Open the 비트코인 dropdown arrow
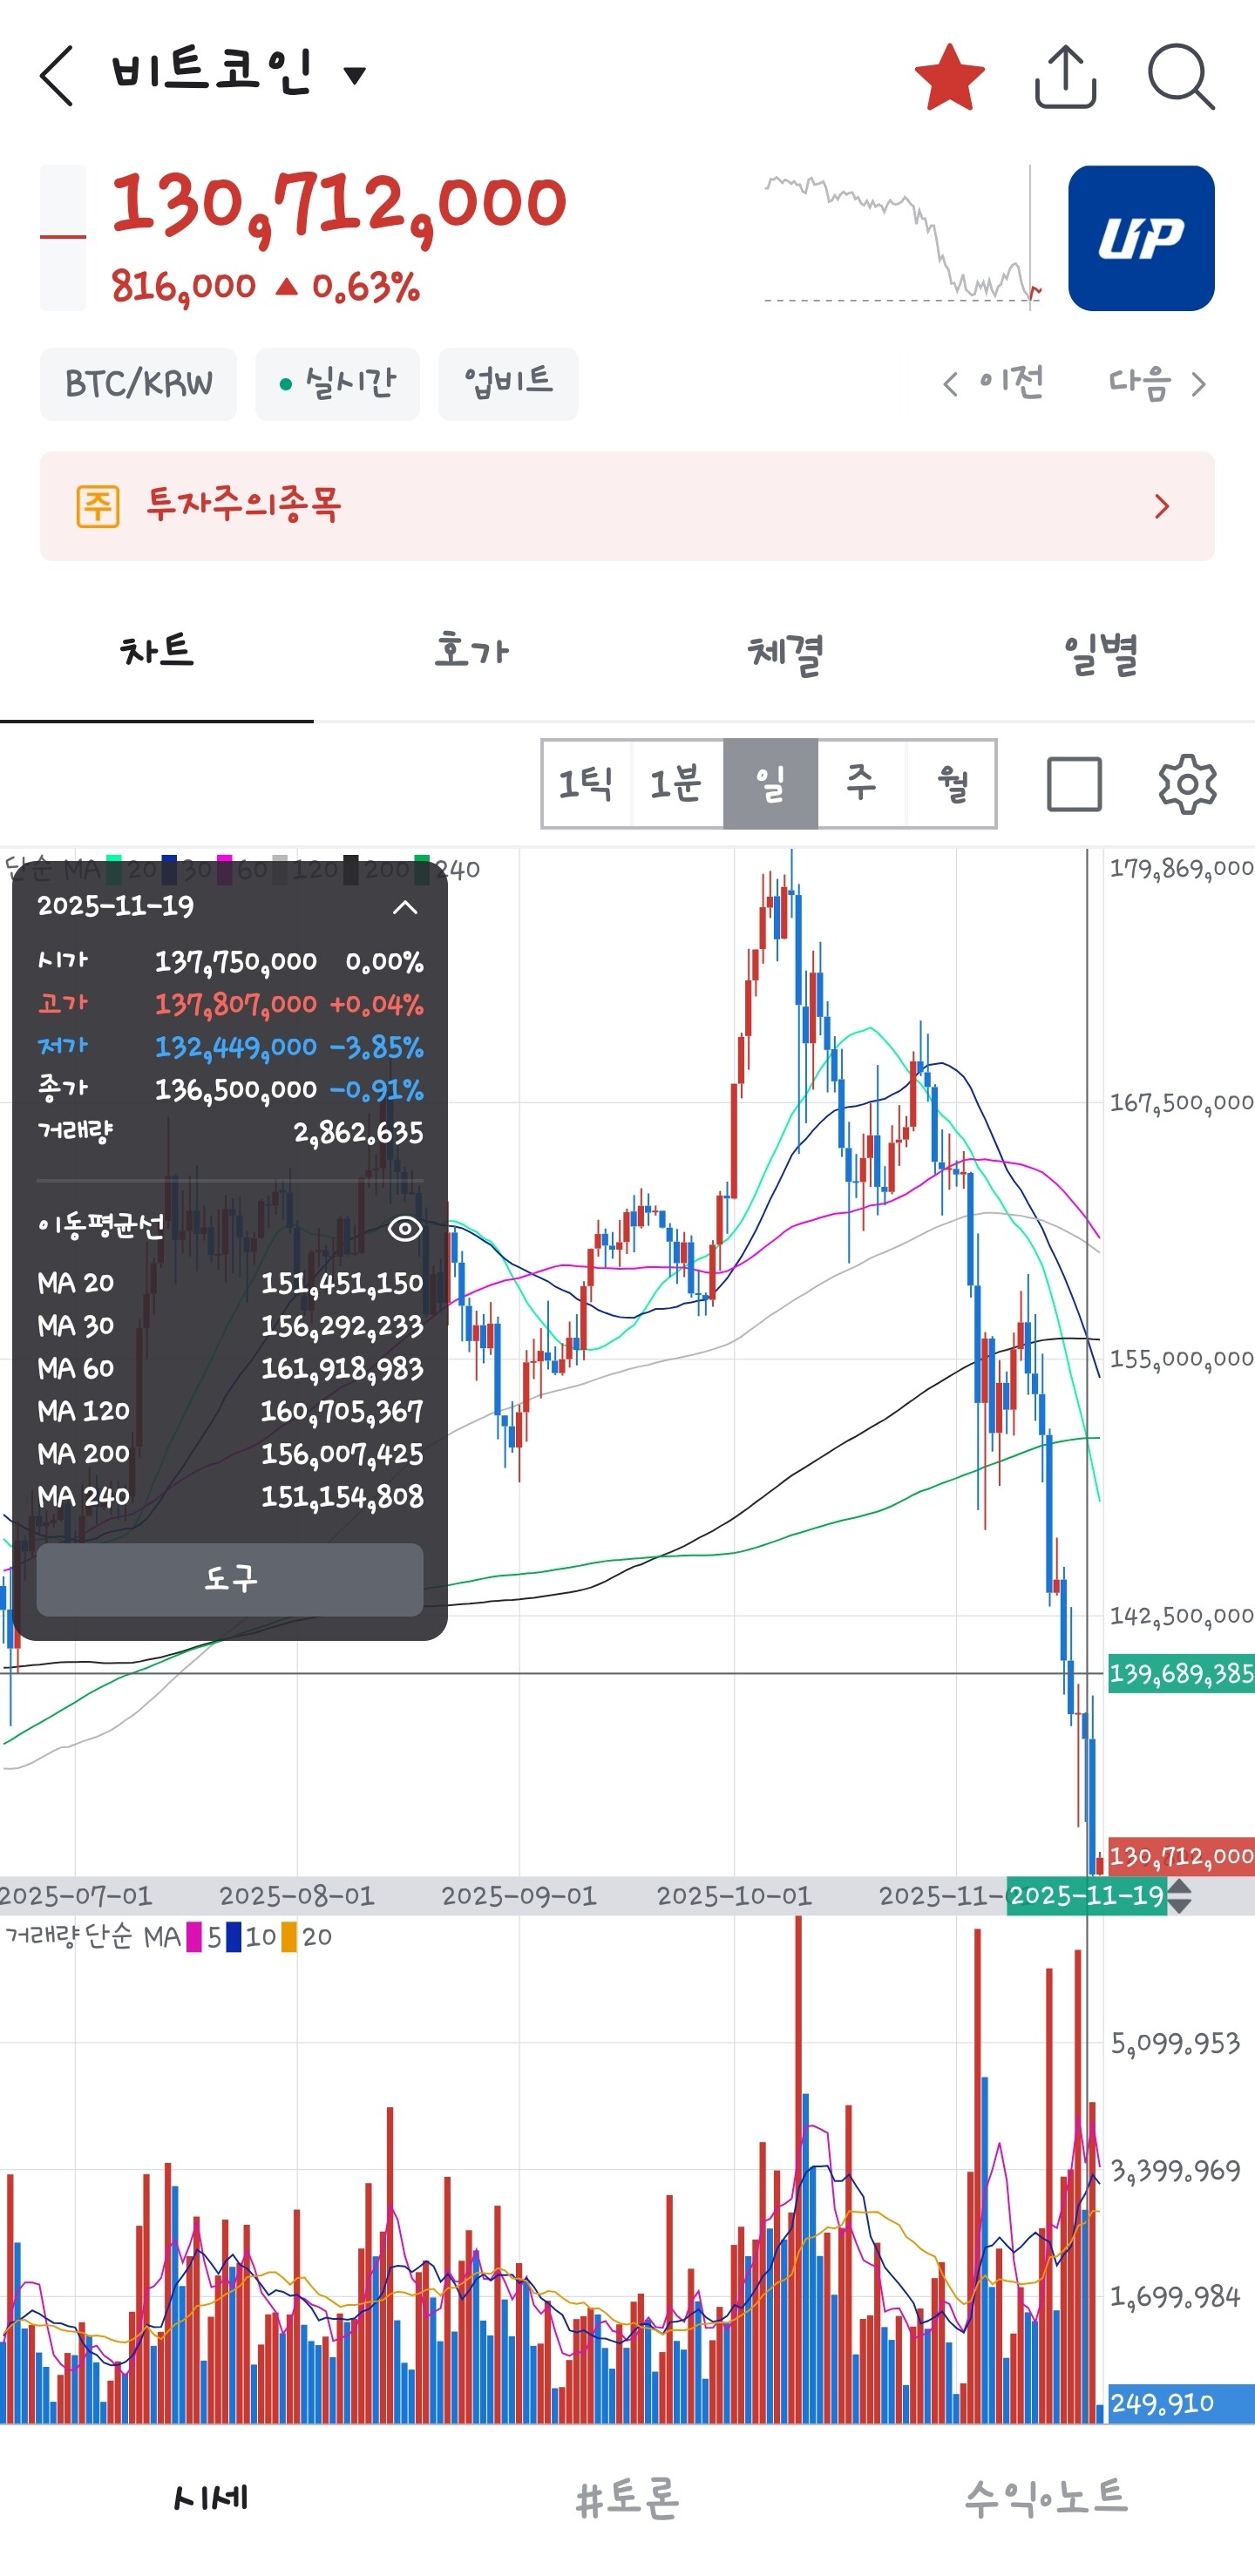 [355, 74]
